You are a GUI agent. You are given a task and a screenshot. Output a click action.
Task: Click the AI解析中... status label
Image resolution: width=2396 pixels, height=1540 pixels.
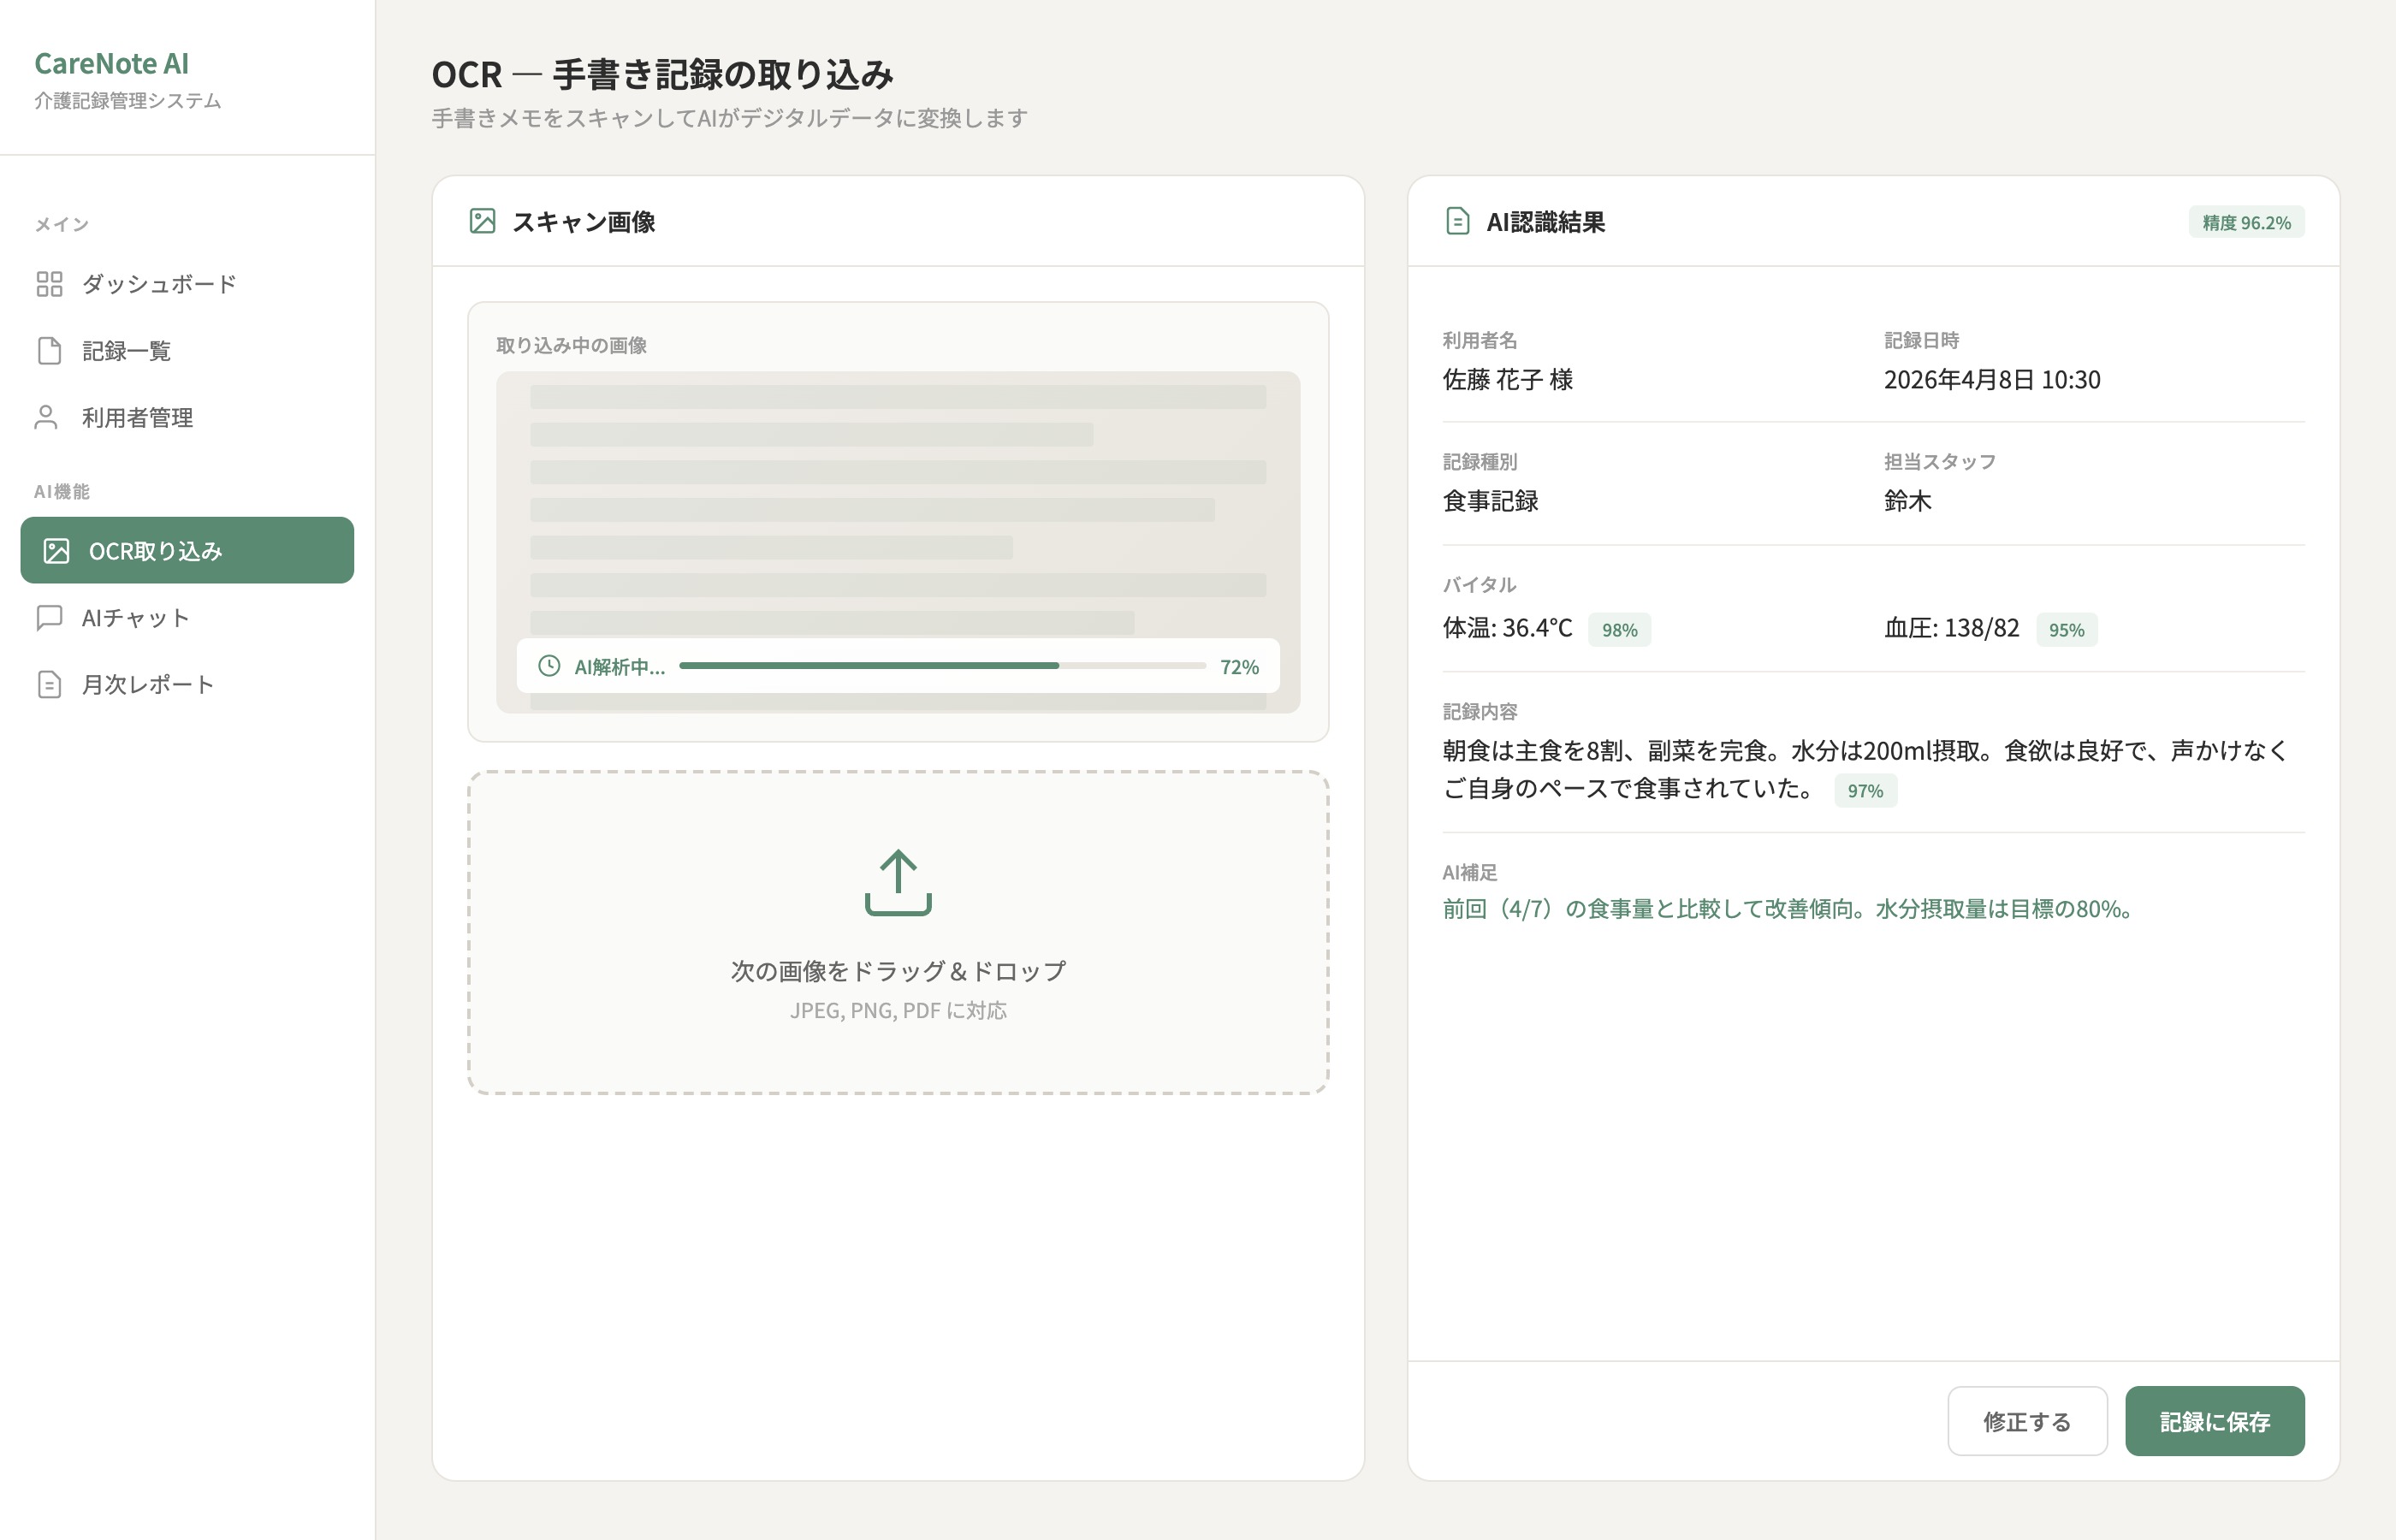[619, 667]
